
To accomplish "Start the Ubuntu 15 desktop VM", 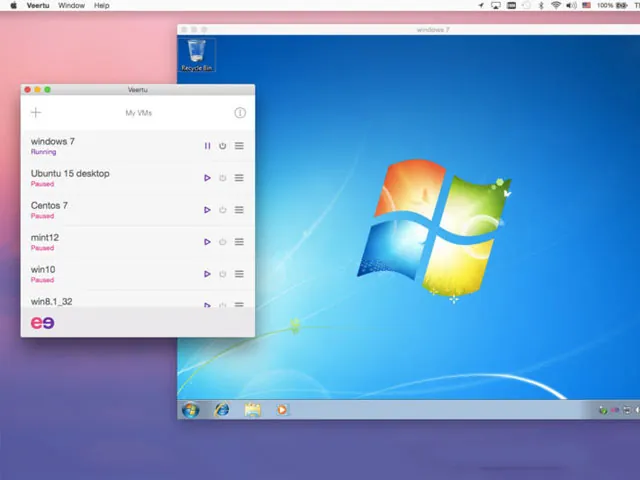I will pos(207,178).
